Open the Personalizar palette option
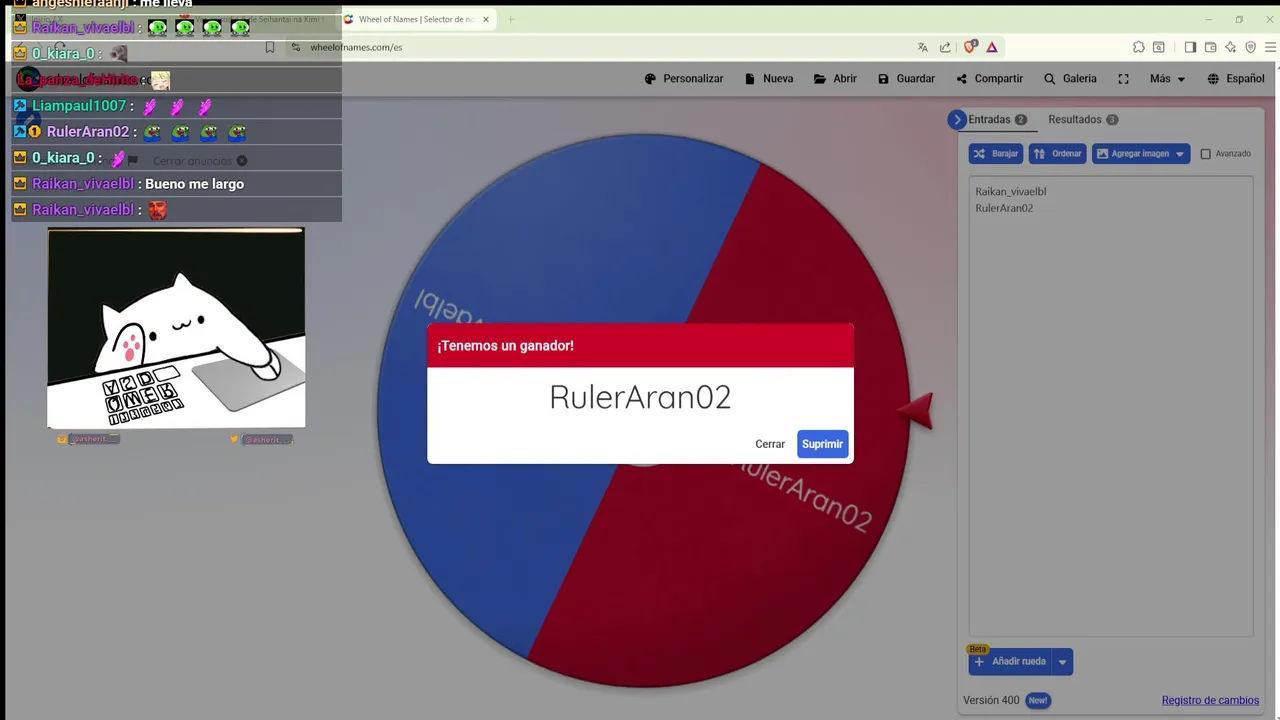The image size is (1280, 720). [x=684, y=79]
